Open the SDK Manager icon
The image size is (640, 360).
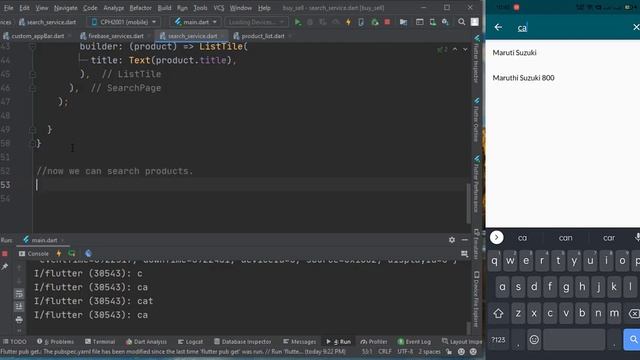pyautogui.click(x=445, y=22)
